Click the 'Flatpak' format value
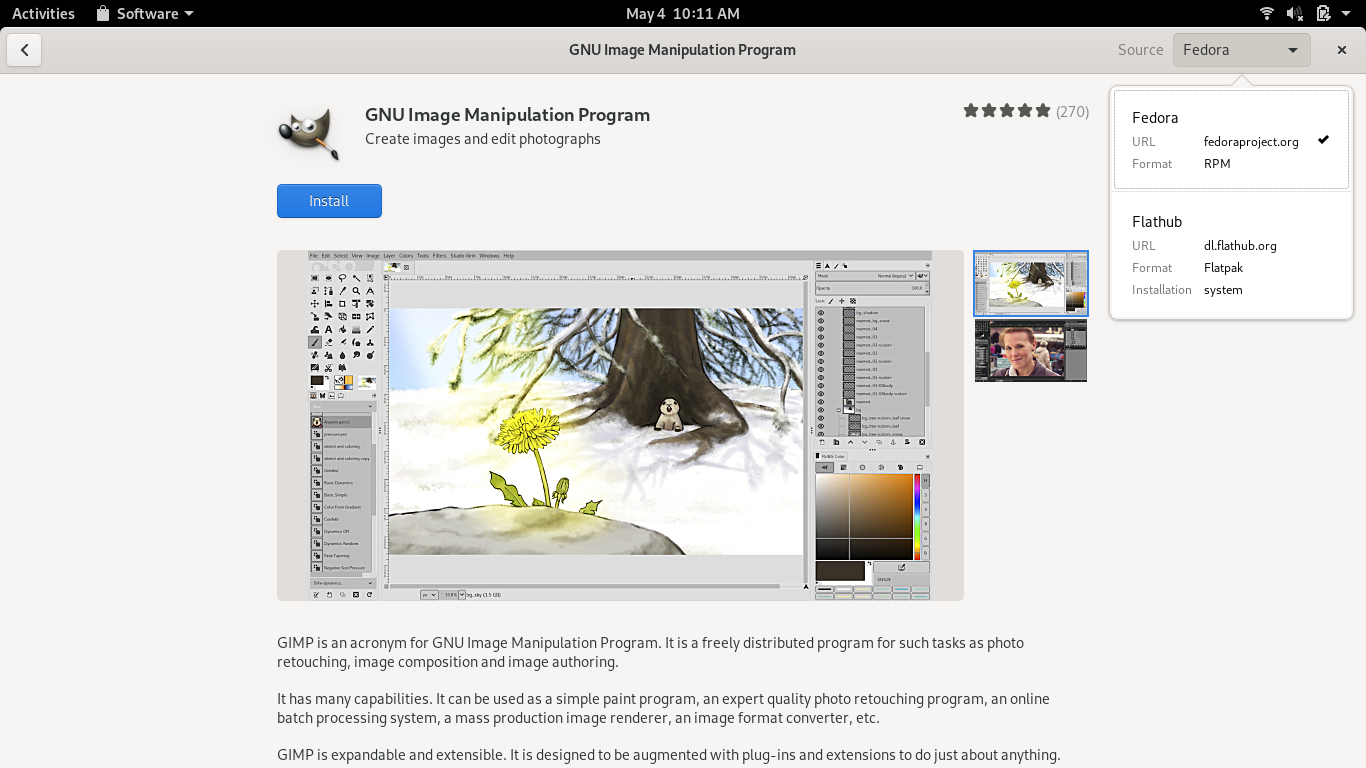 (x=1223, y=268)
